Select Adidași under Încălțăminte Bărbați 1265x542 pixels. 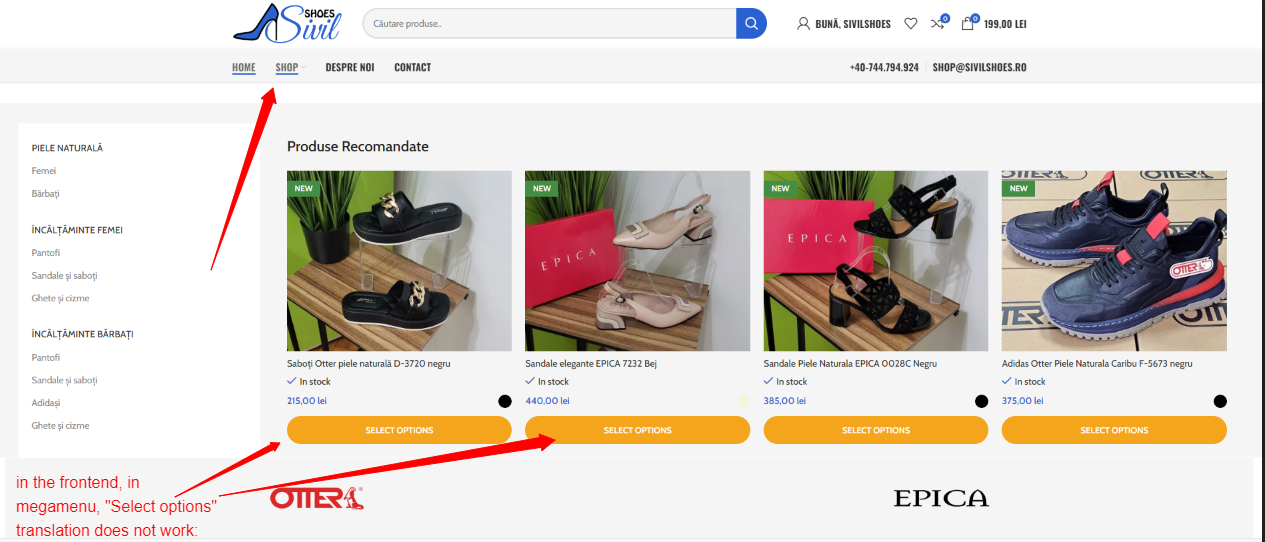46,402
